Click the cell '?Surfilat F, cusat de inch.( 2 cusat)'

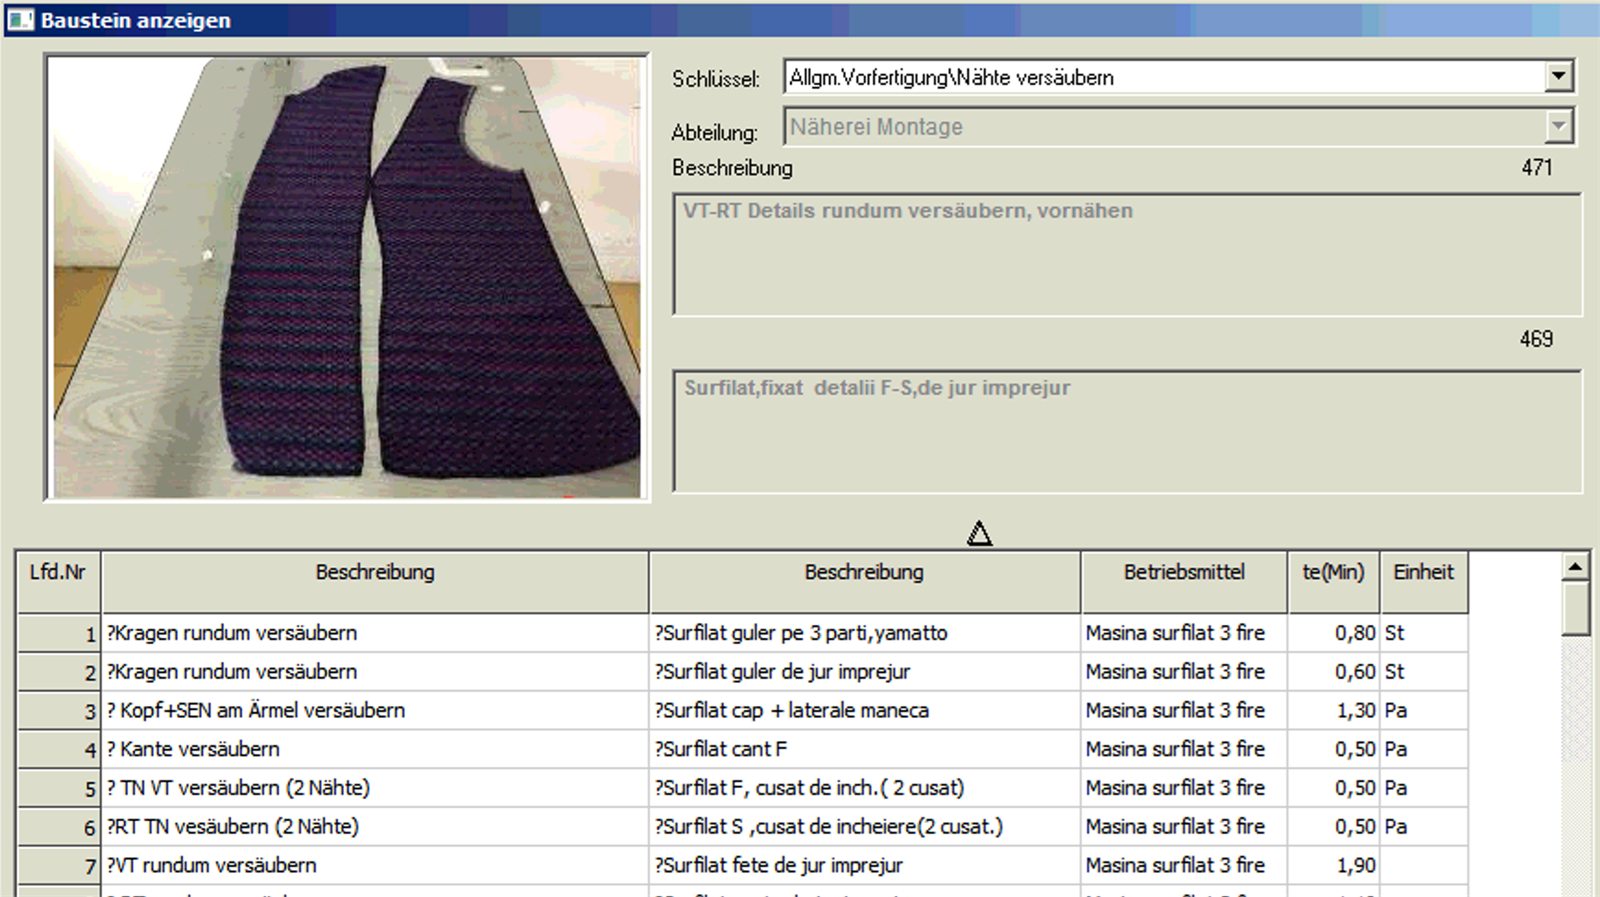(x=865, y=788)
